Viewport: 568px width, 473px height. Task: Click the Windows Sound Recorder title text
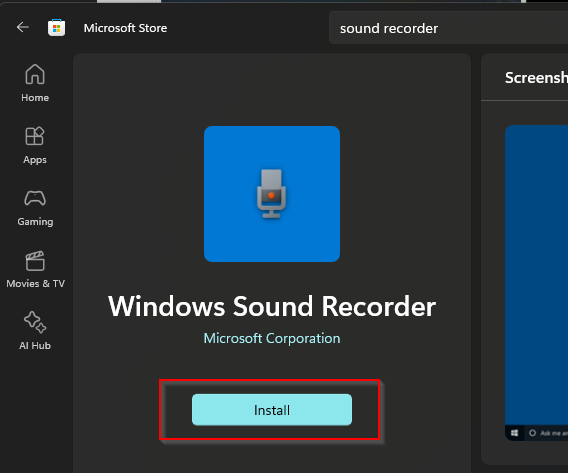[272, 306]
